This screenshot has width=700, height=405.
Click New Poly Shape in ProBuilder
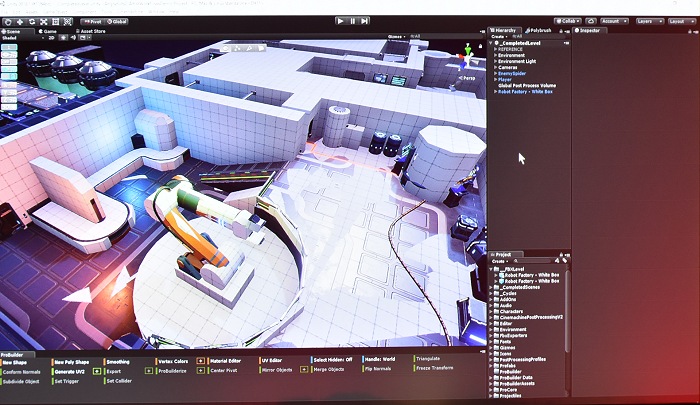click(71, 362)
